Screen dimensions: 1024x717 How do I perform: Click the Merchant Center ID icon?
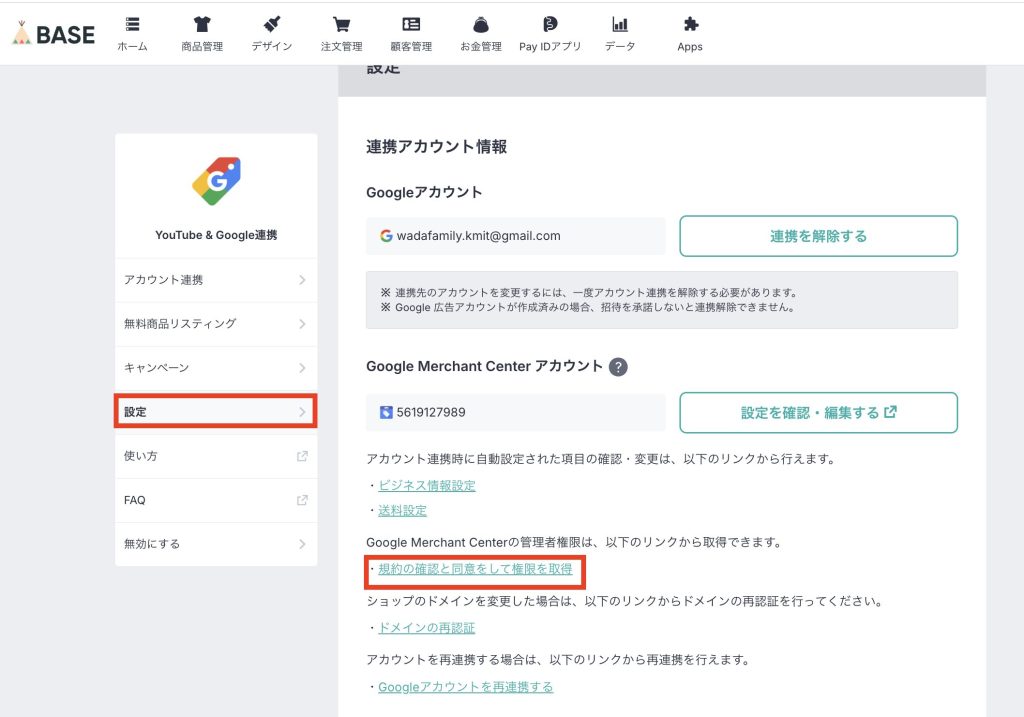pos(386,412)
